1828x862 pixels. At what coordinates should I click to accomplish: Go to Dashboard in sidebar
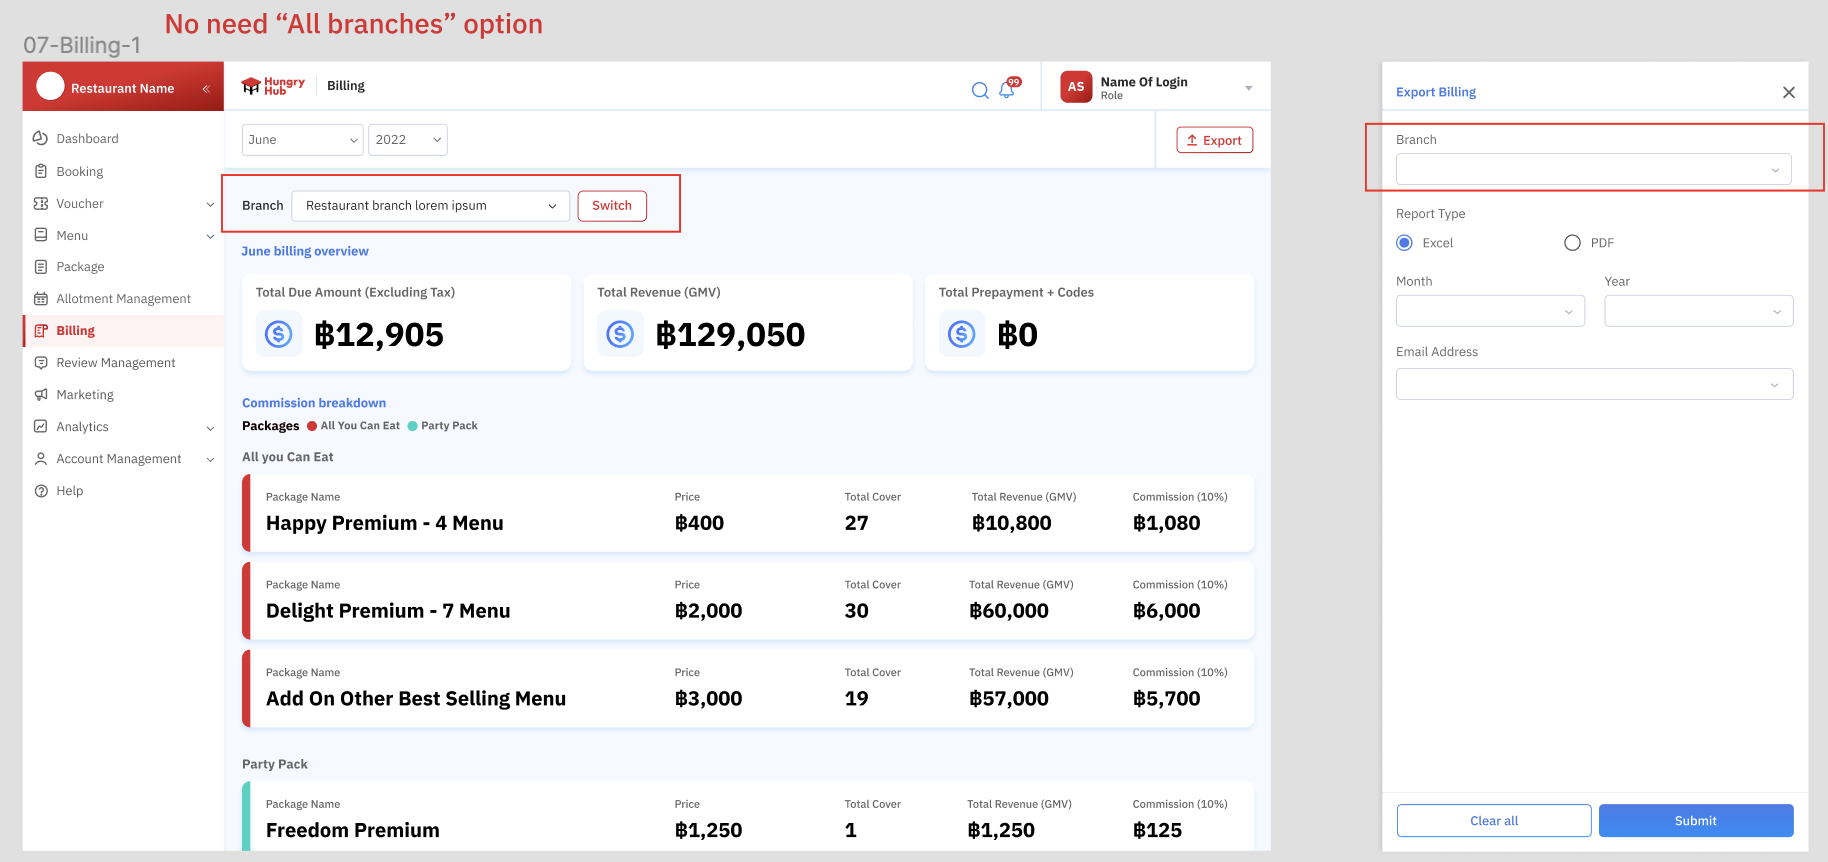point(87,139)
